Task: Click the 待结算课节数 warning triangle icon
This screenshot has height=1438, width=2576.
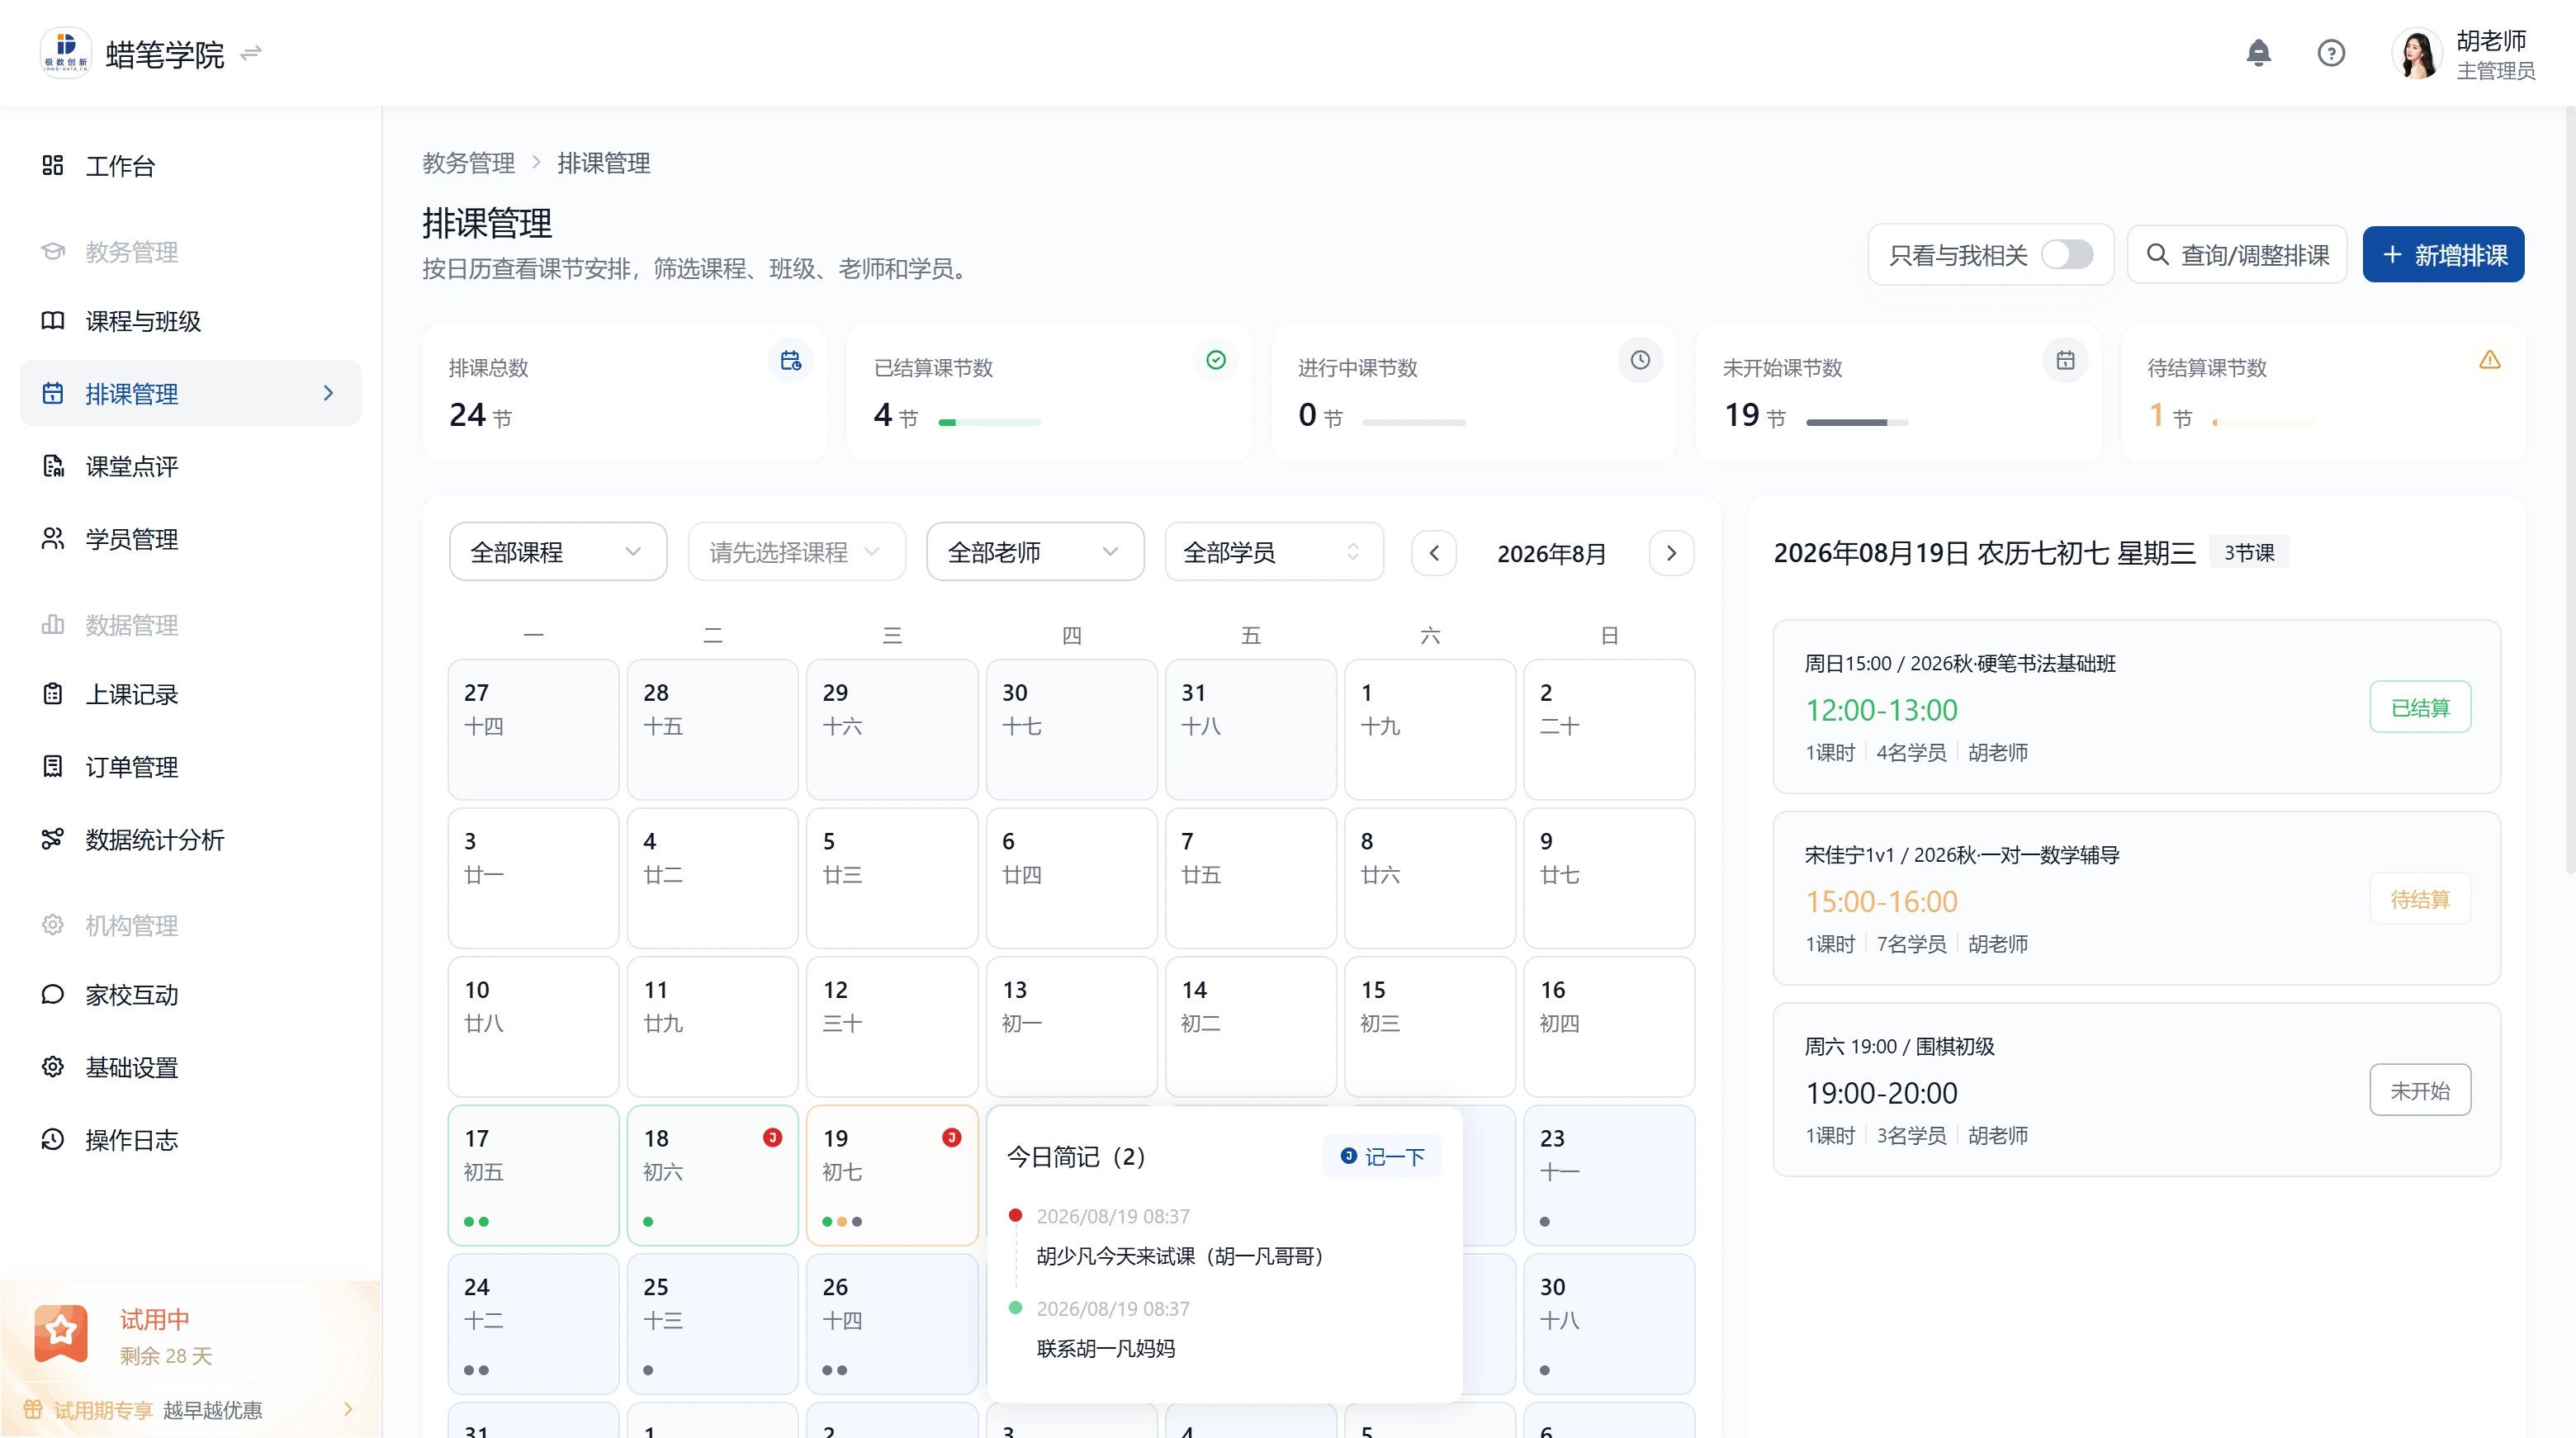Action: [x=2490, y=360]
